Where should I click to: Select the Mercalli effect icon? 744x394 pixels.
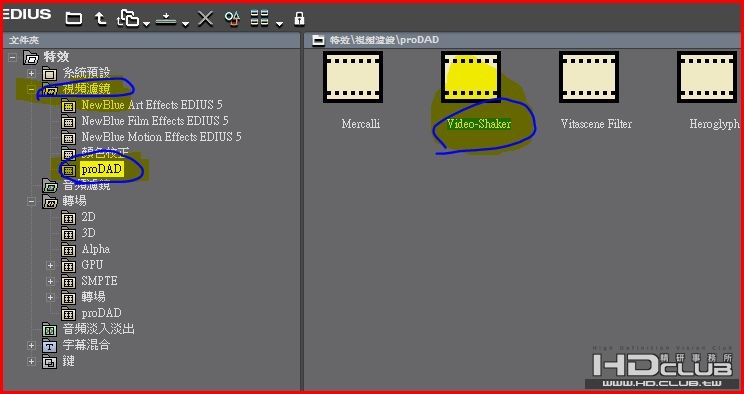pyautogui.click(x=353, y=77)
